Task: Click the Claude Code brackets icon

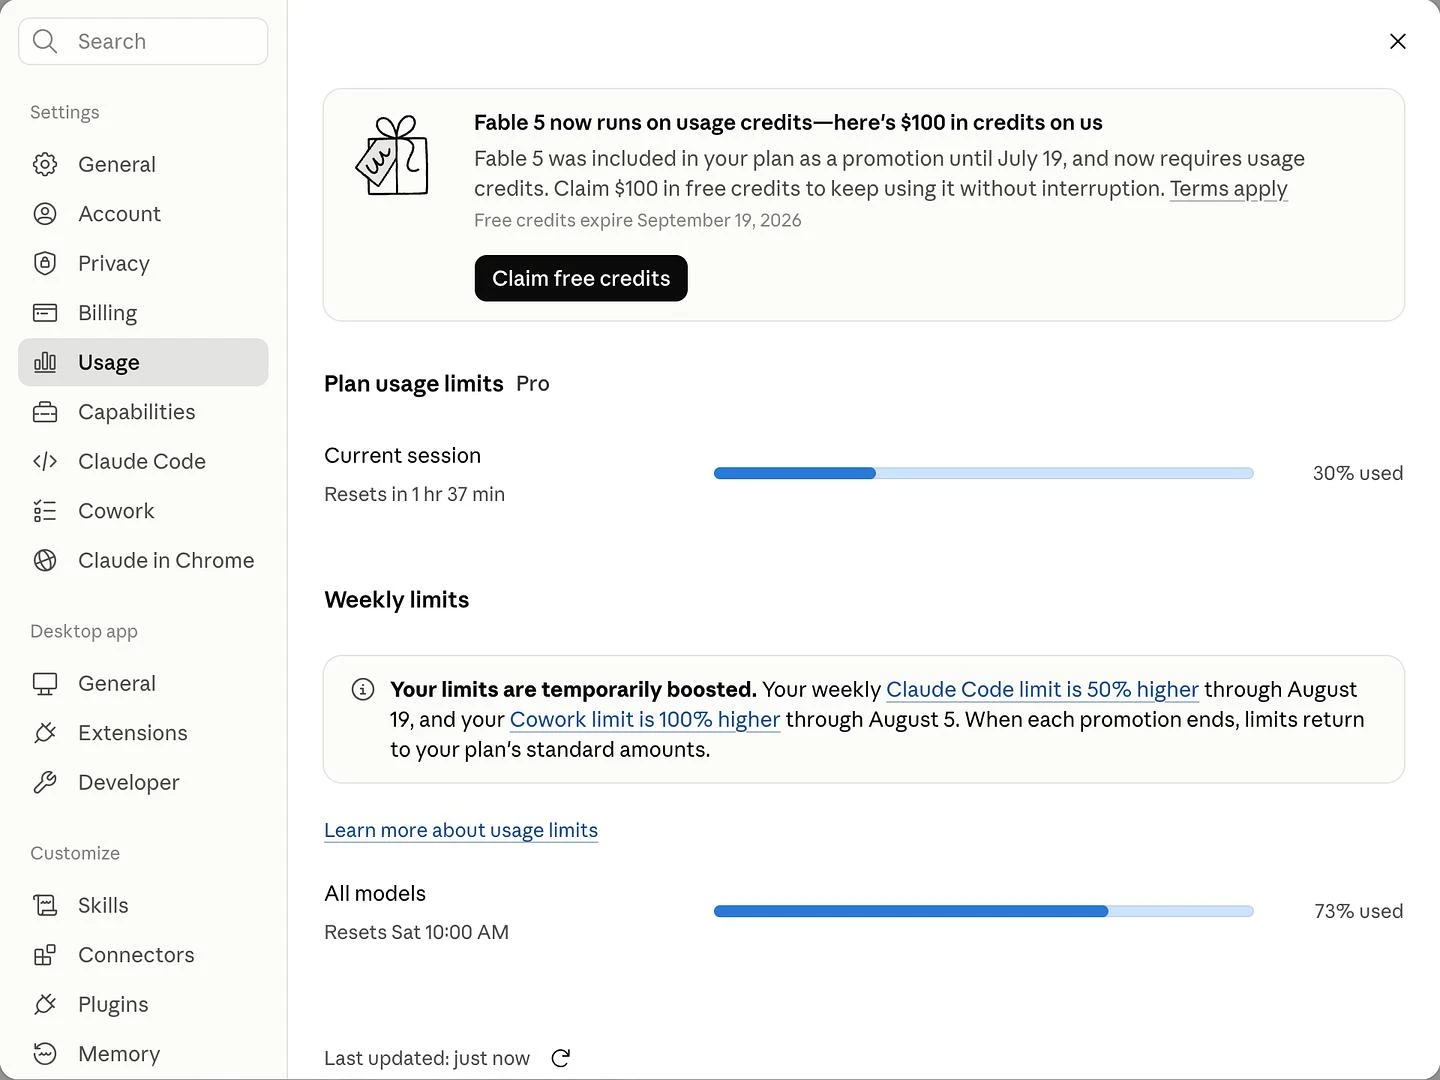Action: coord(45,461)
